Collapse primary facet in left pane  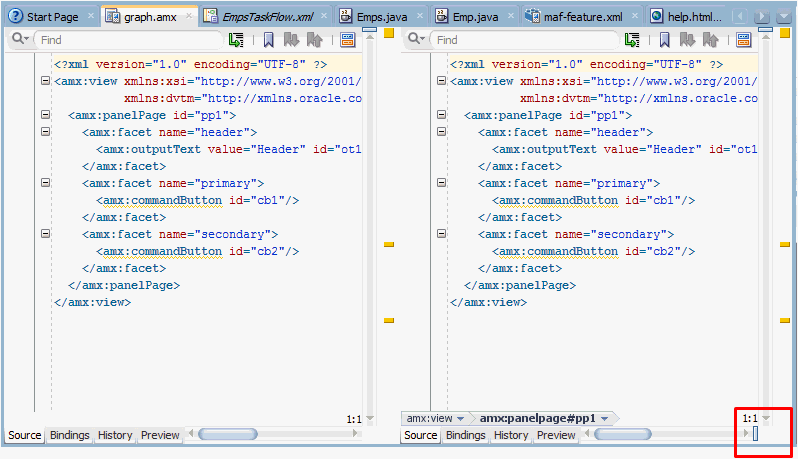click(x=45, y=183)
